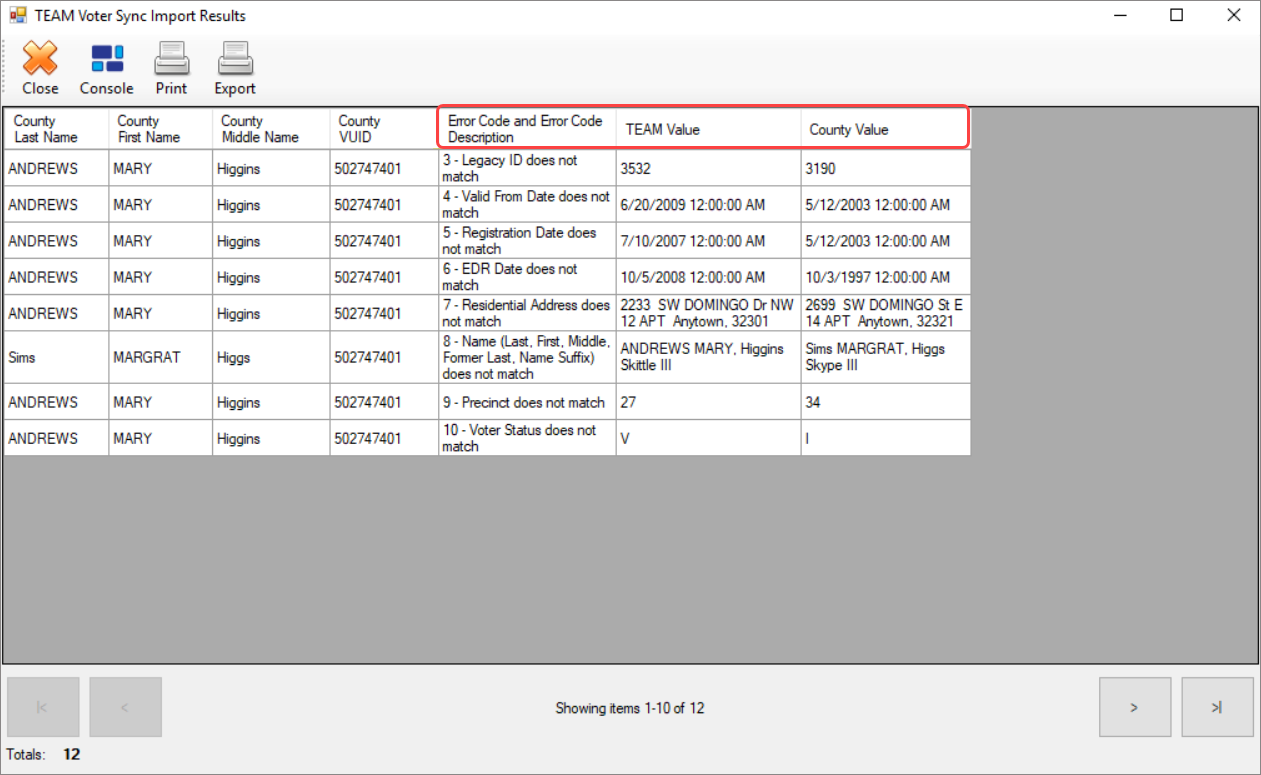Select the '8 - Name' mismatch error cell

point(527,357)
